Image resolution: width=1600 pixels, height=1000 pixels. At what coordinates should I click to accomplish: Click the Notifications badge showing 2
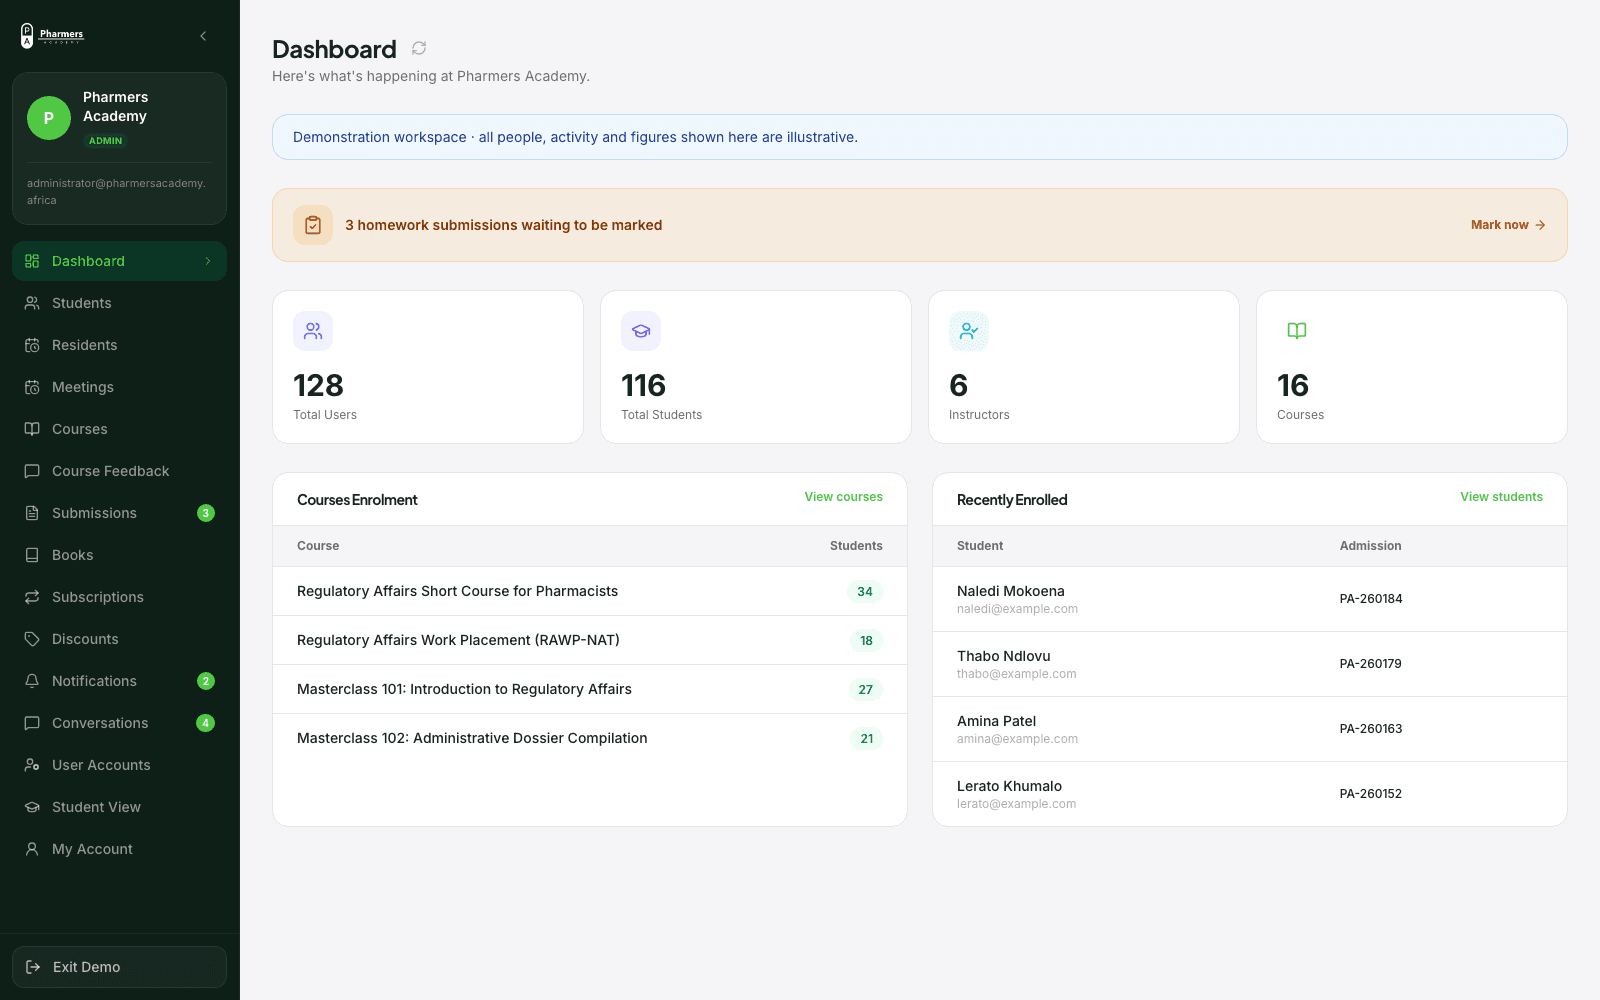point(206,681)
